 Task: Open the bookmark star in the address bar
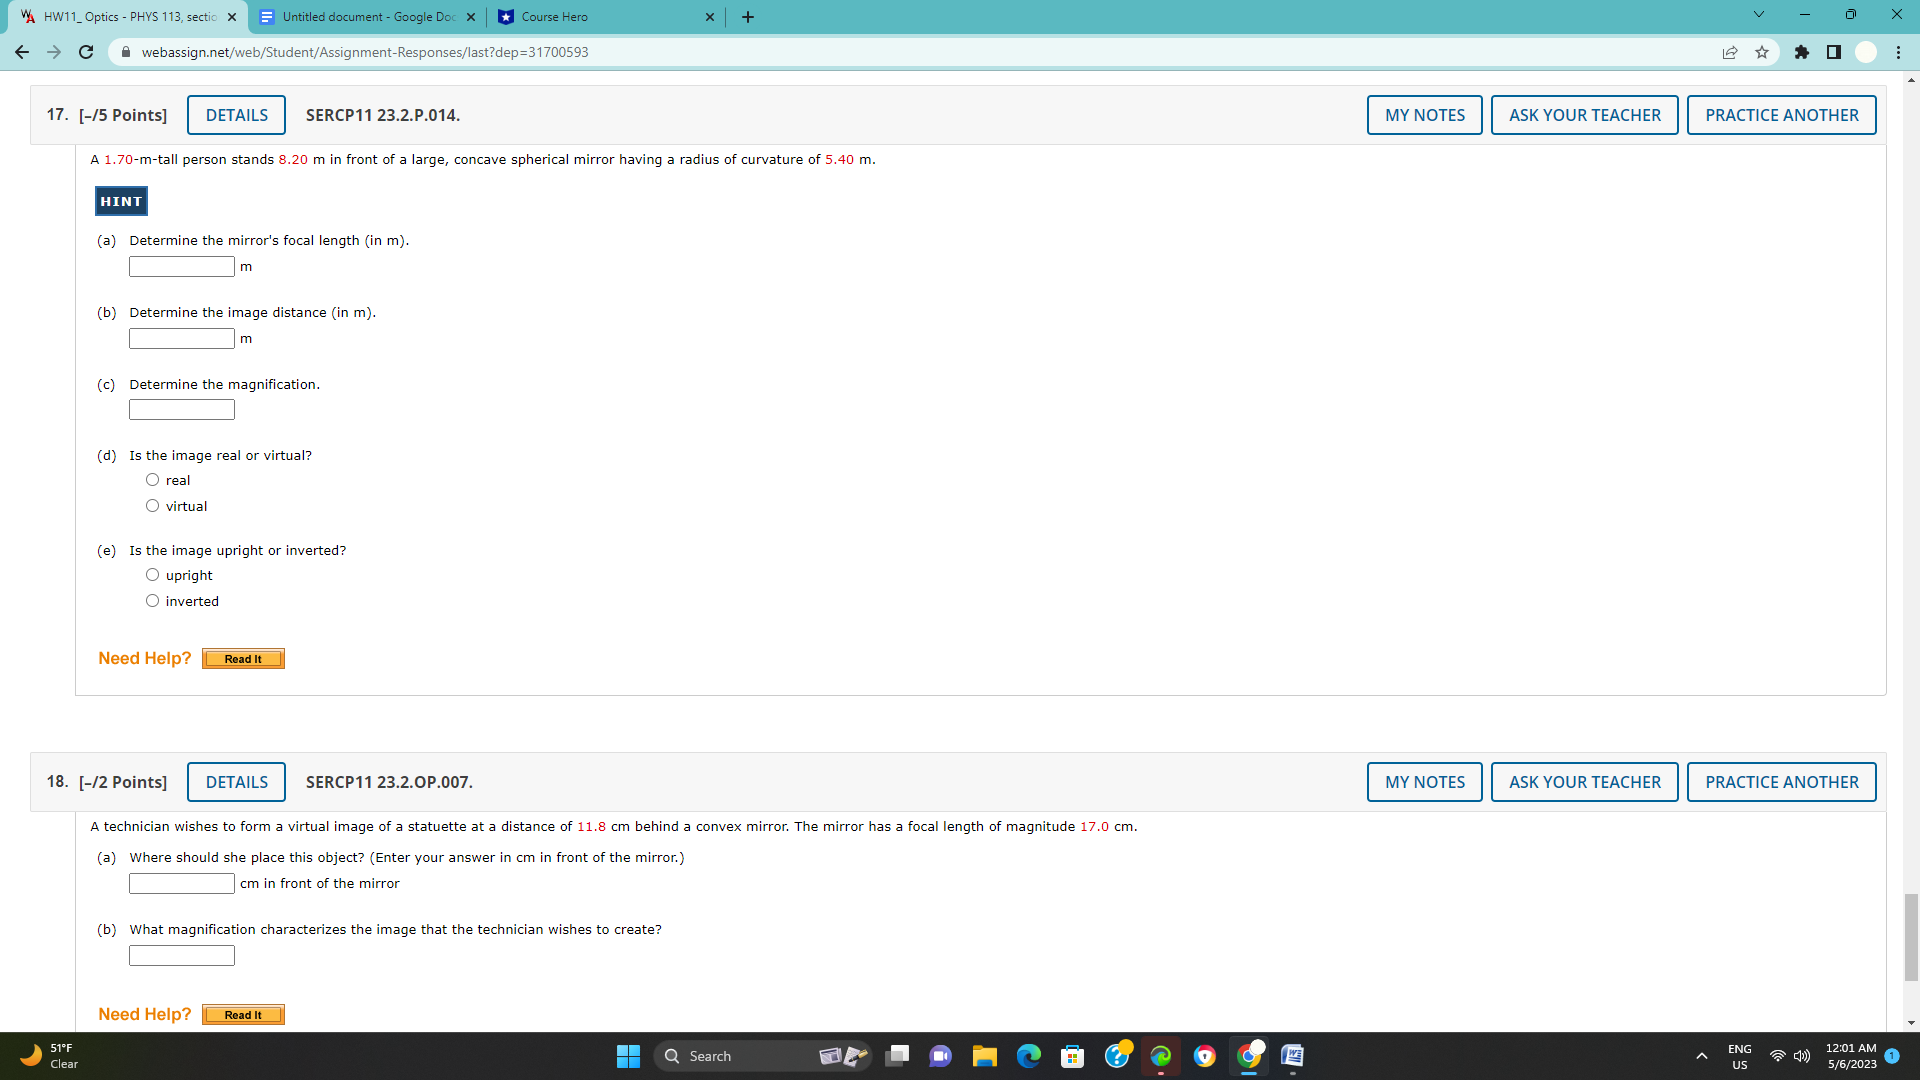[1763, 52]
